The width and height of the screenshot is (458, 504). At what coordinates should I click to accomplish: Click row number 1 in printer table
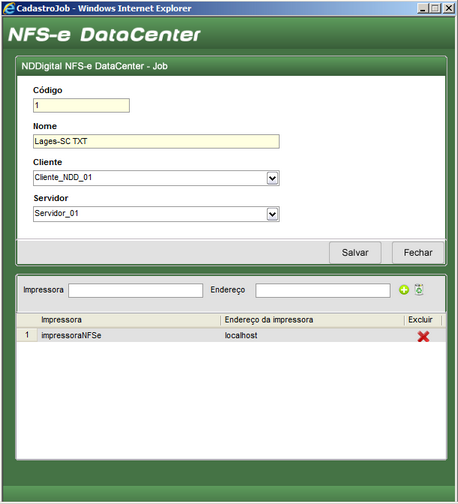pos(27,335)
